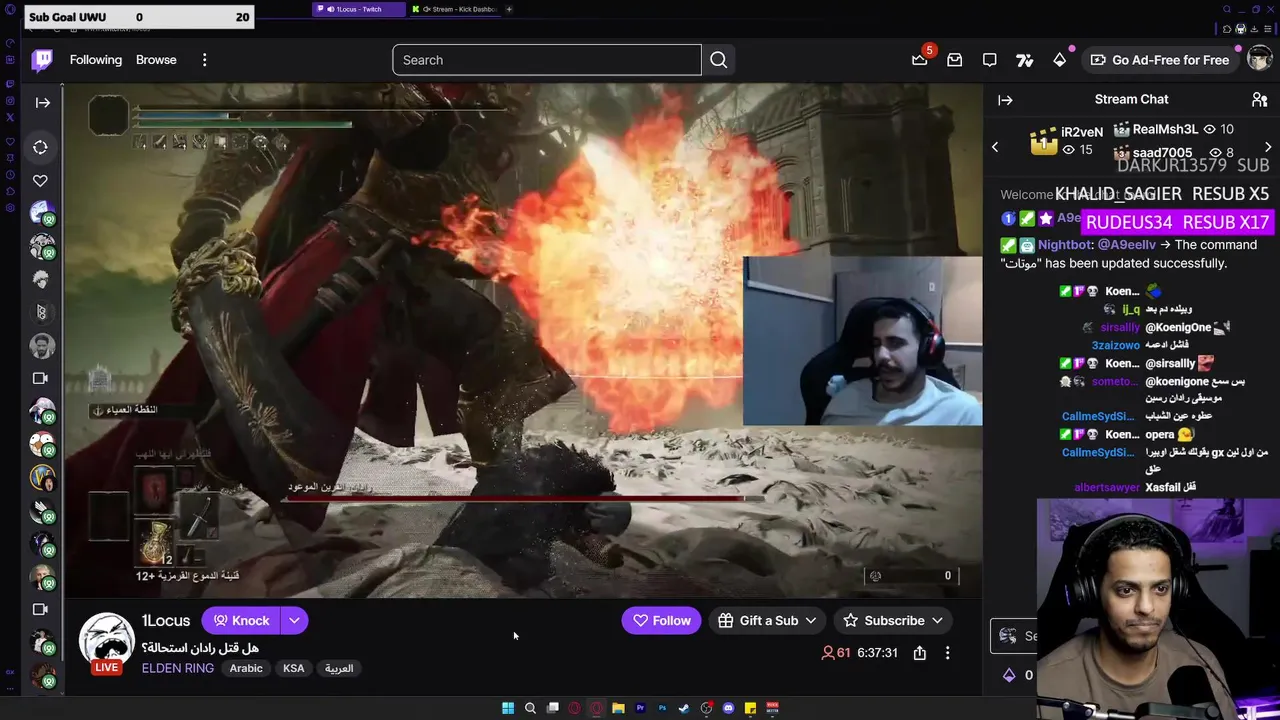1280x720 pixels.
Task: Open the Following page
Action: tap(96, 60)
